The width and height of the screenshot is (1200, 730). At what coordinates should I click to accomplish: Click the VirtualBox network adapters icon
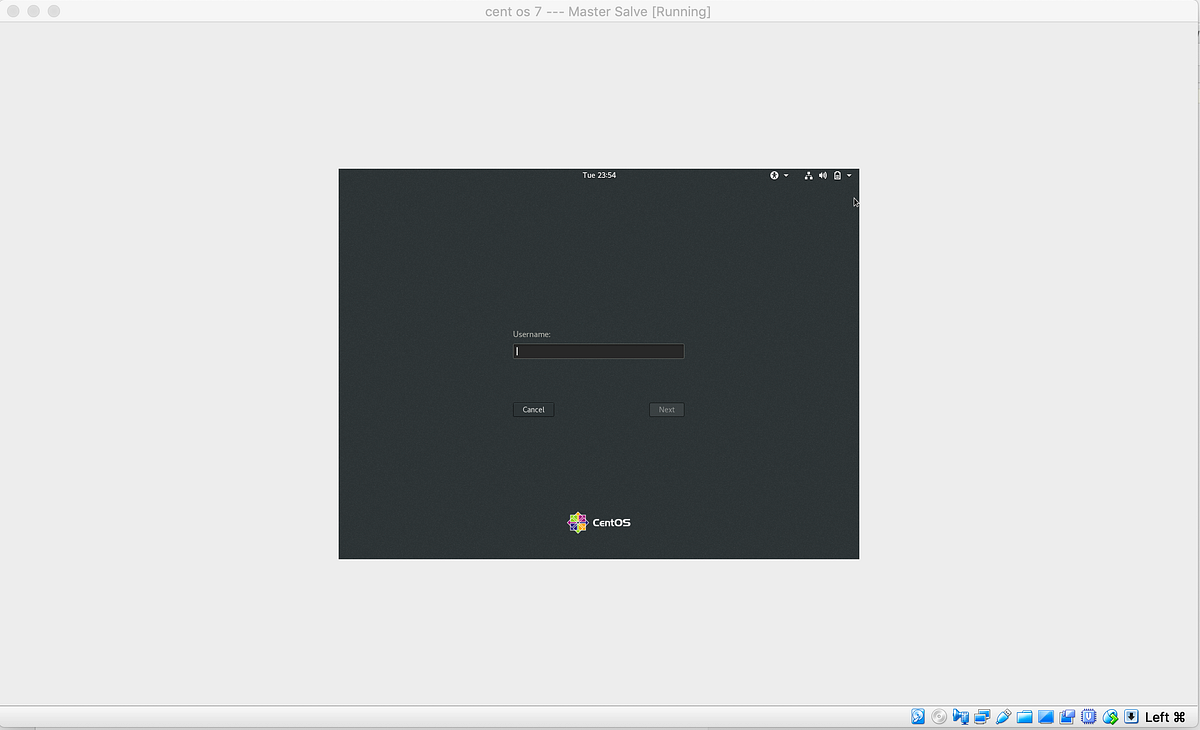(x=982, y=716)
